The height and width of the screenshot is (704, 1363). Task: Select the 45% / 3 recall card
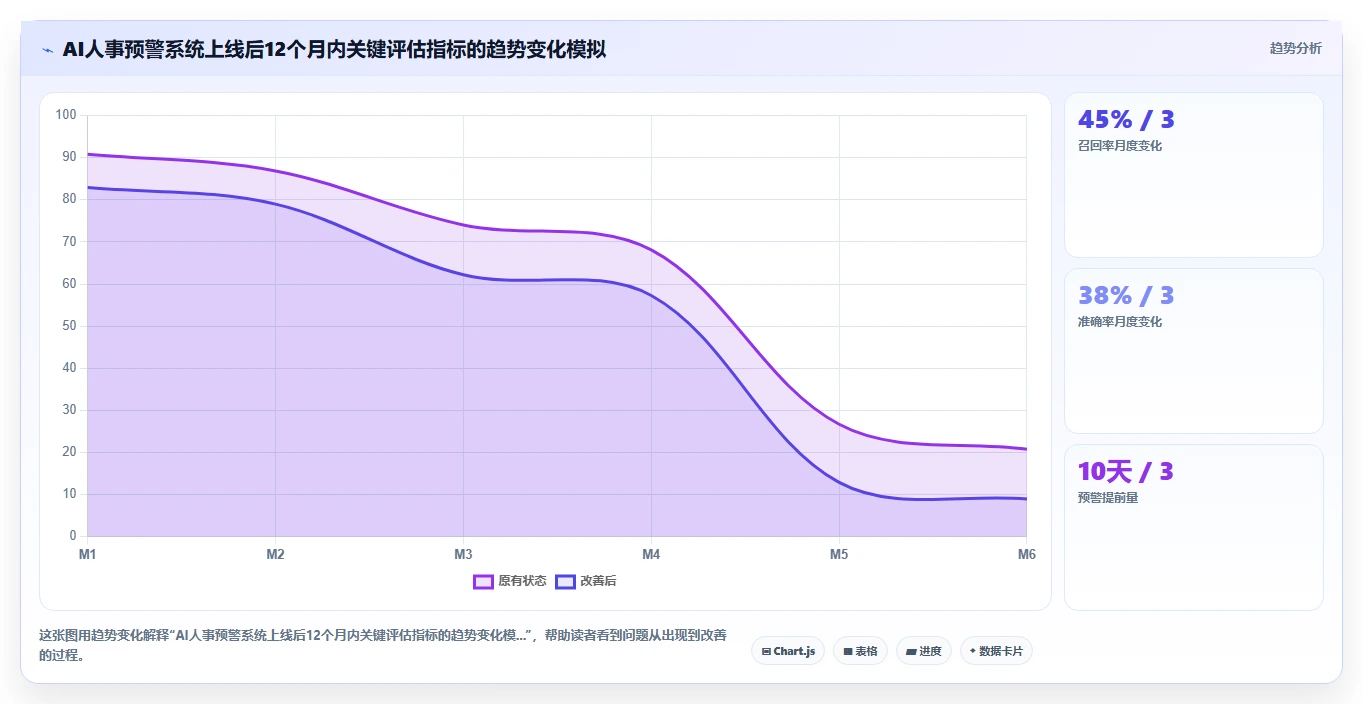click(1194, 175)
